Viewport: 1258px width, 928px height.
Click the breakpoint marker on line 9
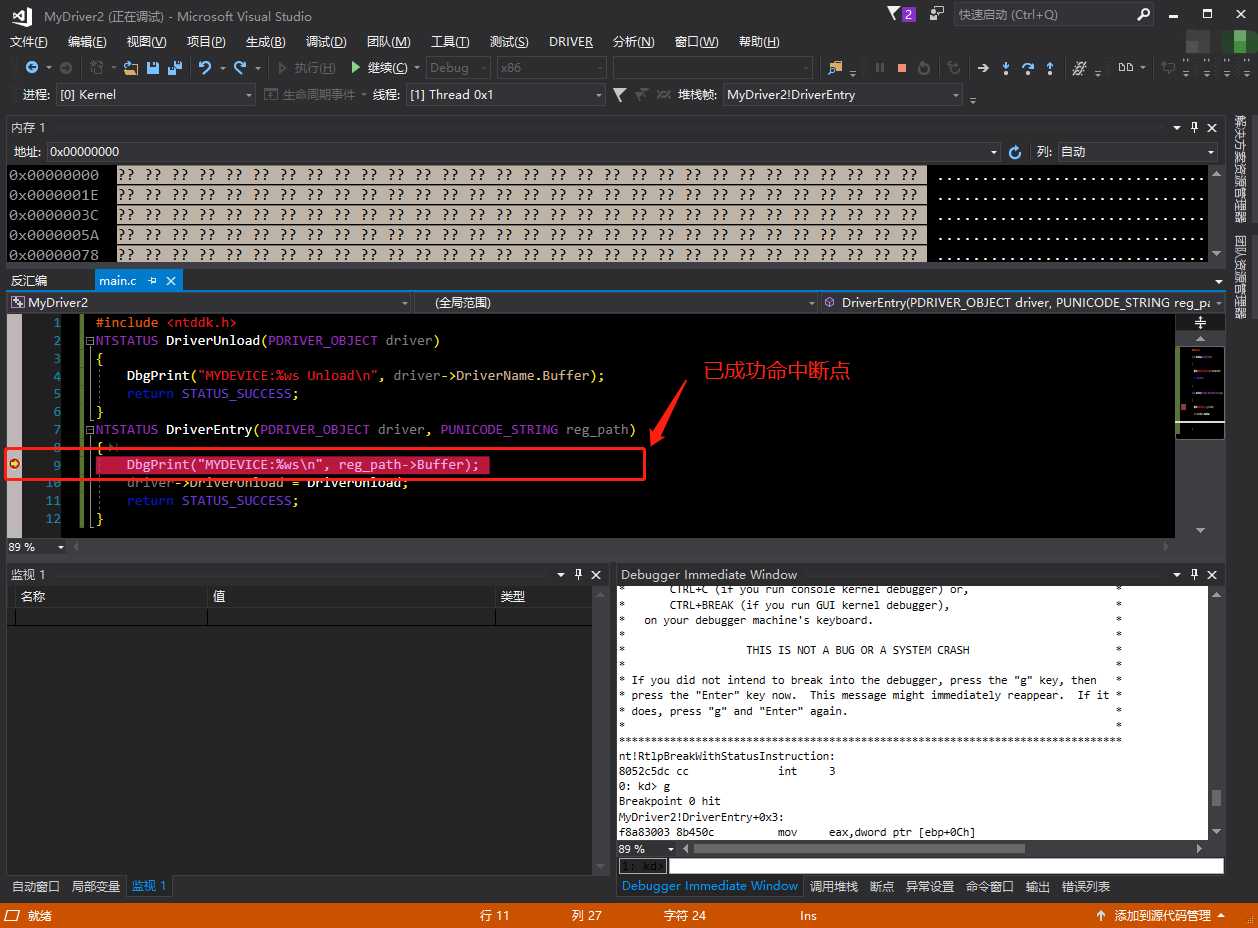[x=14, y=464]
